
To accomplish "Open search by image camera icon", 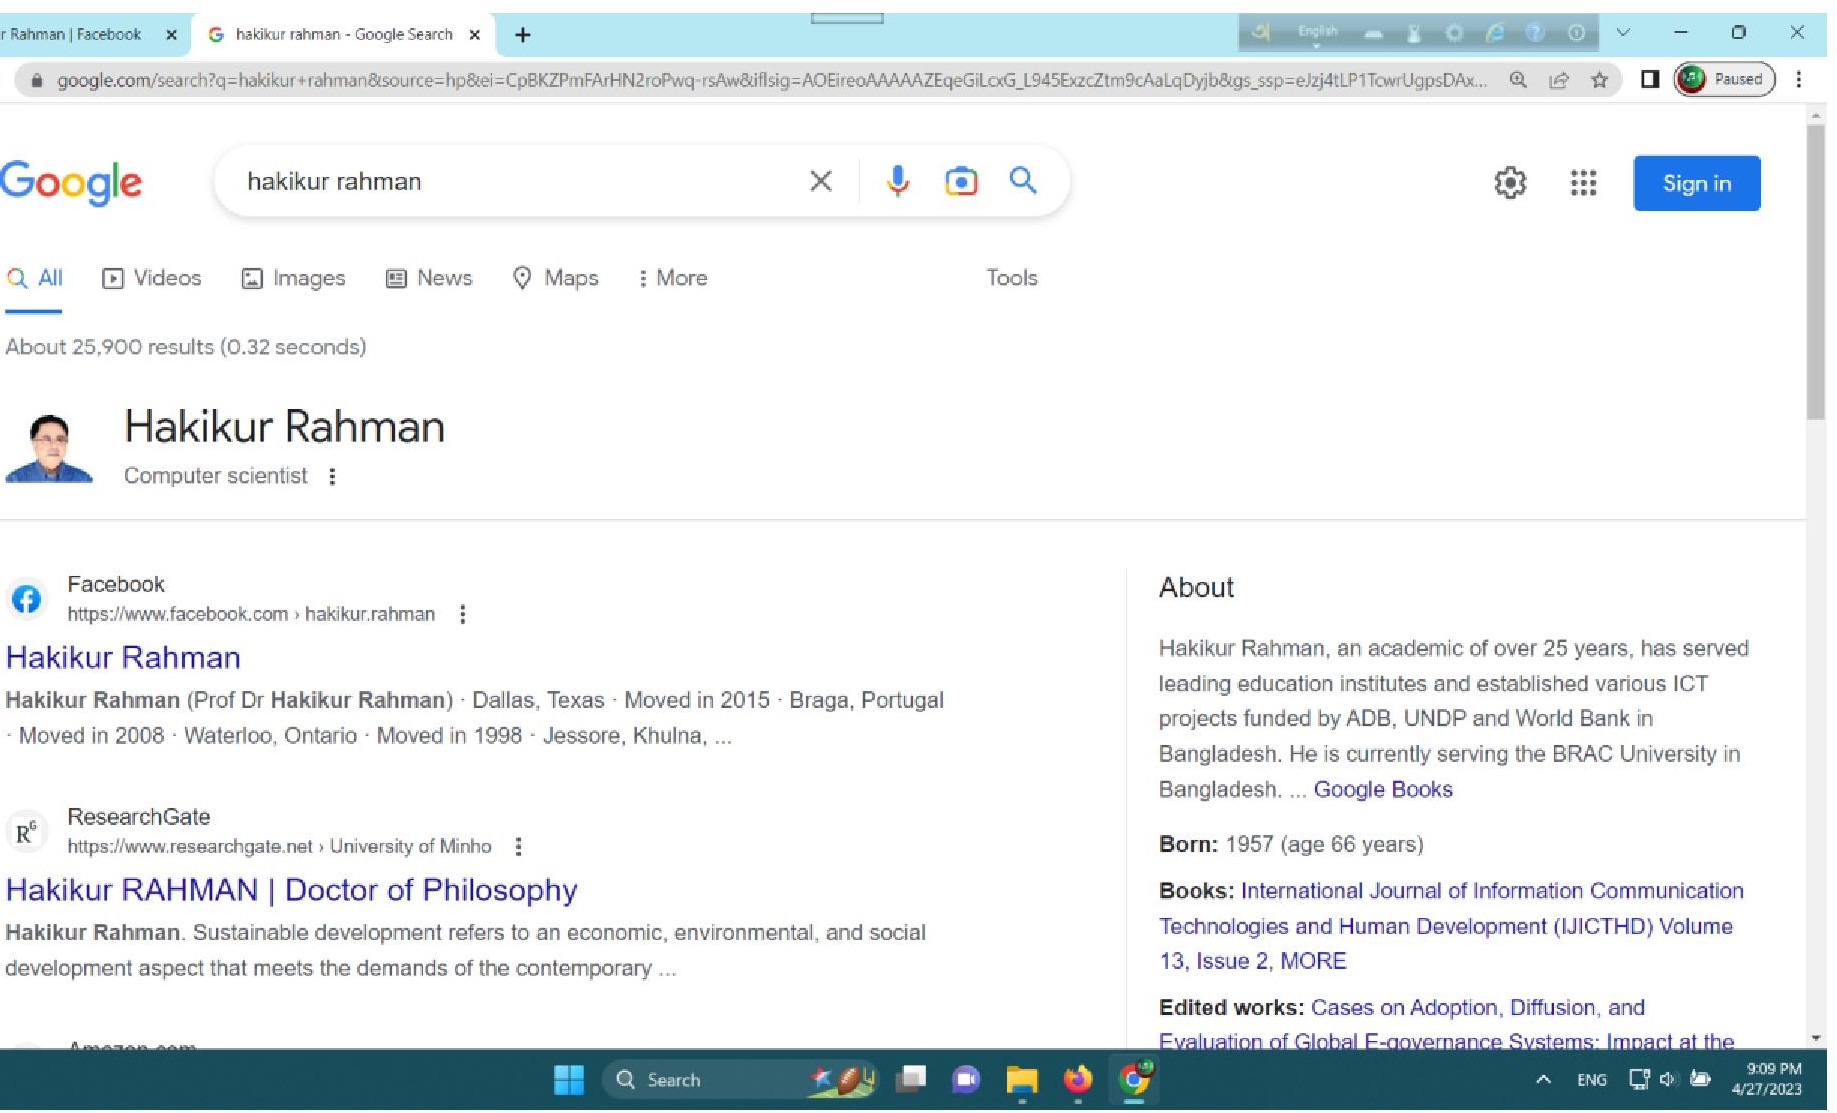I will pyautogui.click(x=961, y=181).
